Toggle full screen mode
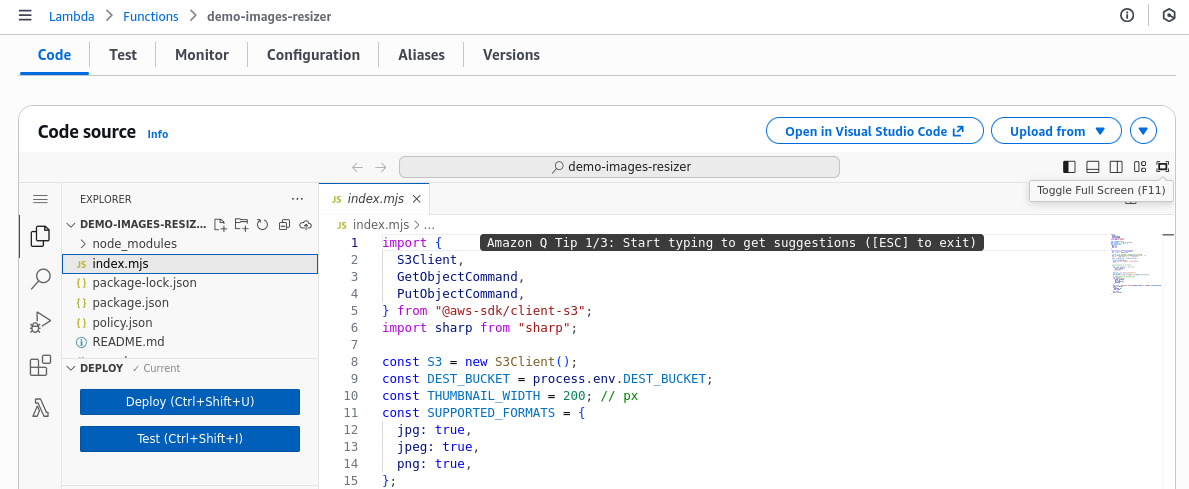Viewport: 1189px width, 489px height. pyautogui.click(x=1162, y=167)
